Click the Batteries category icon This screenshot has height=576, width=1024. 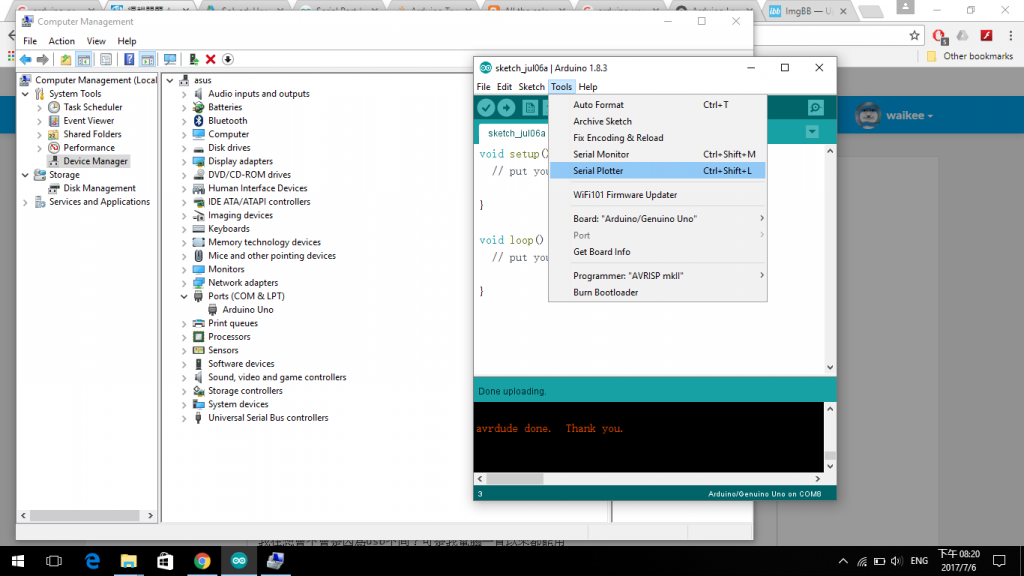pos(199,107)
